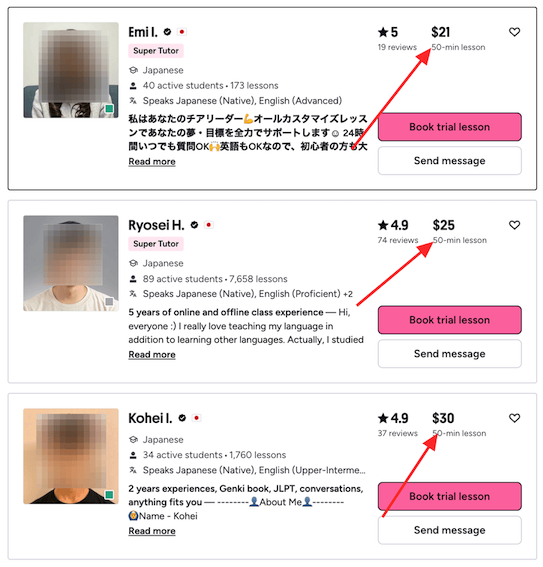
Task: Expand Ryosei H.'s bio via Read more
Action: 152,355
